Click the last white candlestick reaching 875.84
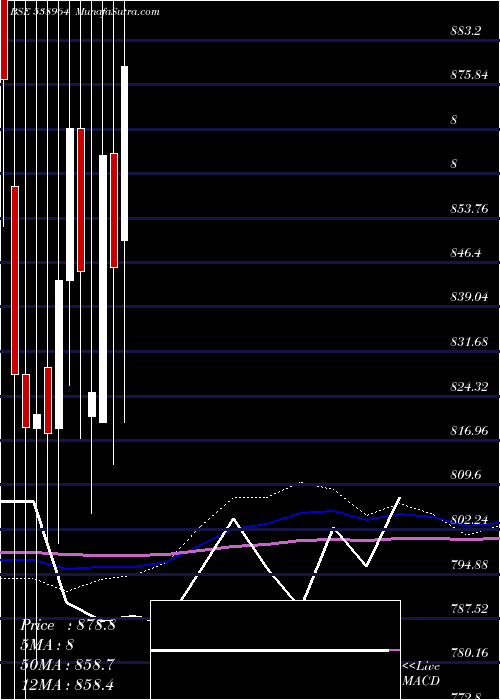 click(x=124, y=154)
